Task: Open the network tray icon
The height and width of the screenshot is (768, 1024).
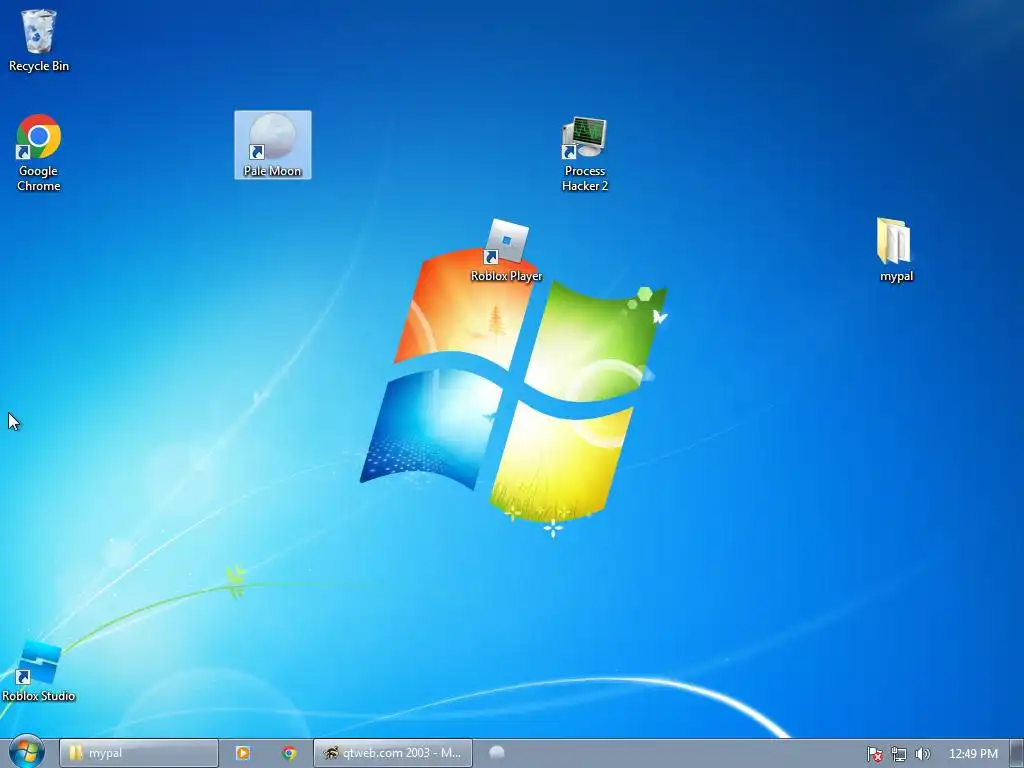Action: click(899, 754)
